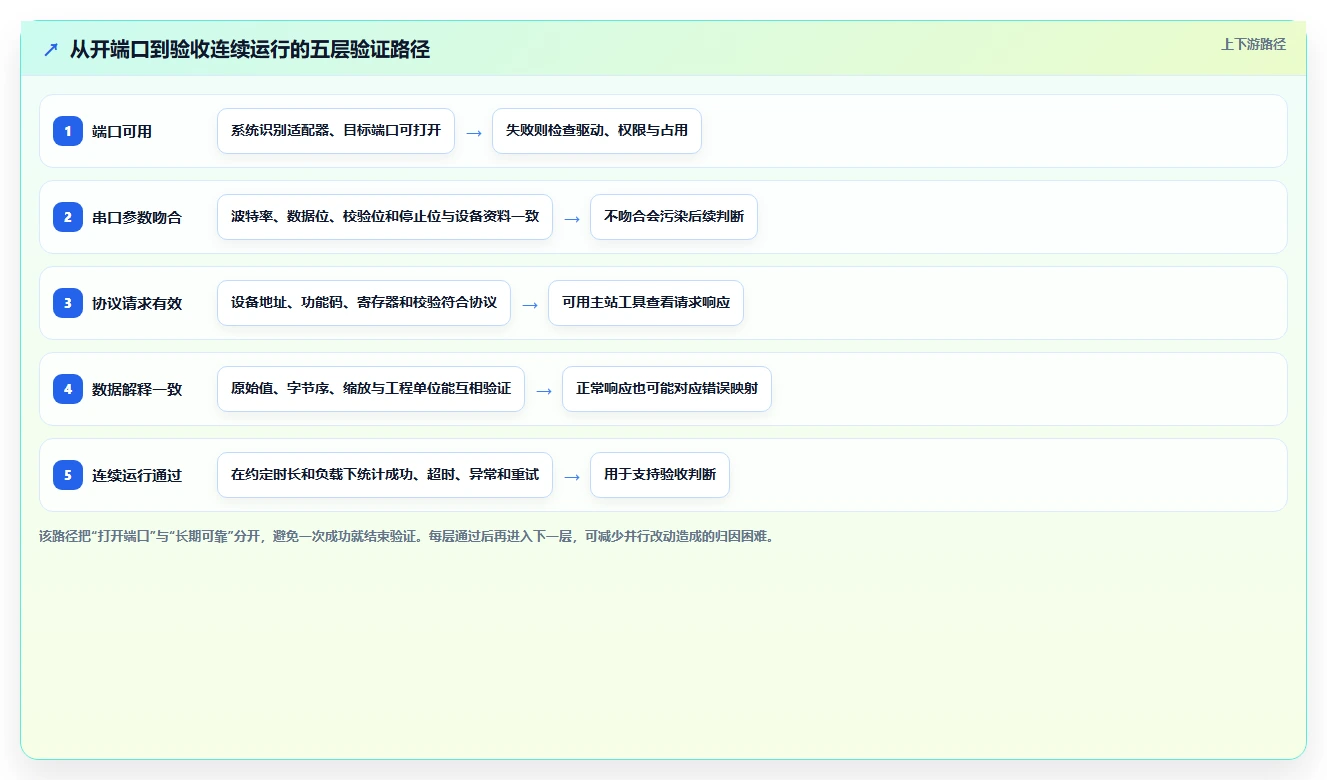Click the 波特率、数据位、校验位和停止位 chip

click(385, 217)
